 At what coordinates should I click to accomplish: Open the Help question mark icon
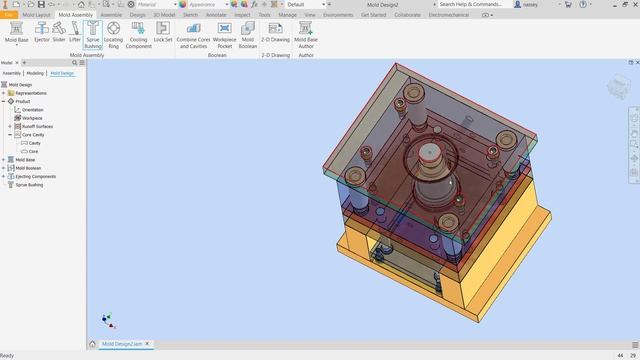pos(583,4)
